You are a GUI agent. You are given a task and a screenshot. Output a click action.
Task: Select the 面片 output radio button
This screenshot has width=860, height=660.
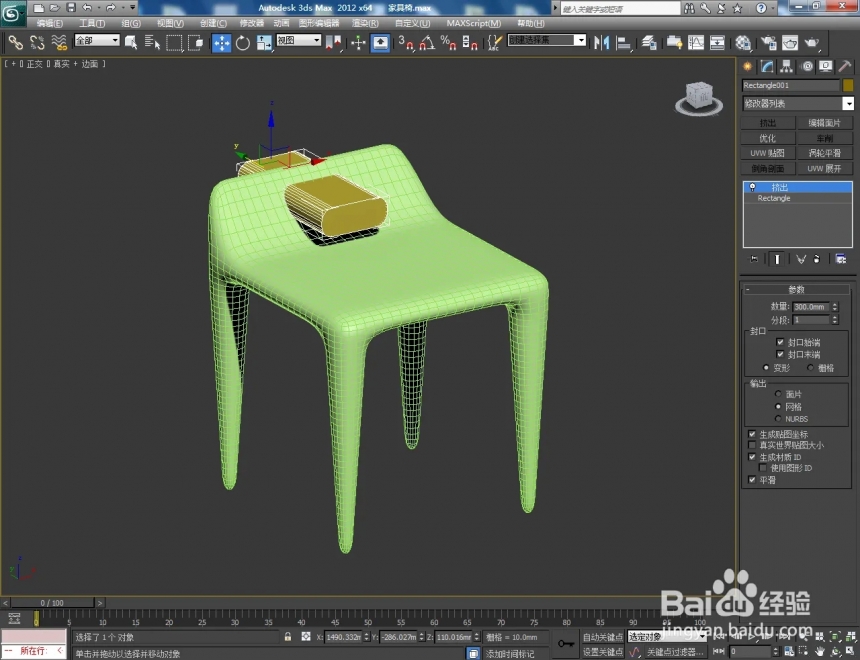coord(778,394)
